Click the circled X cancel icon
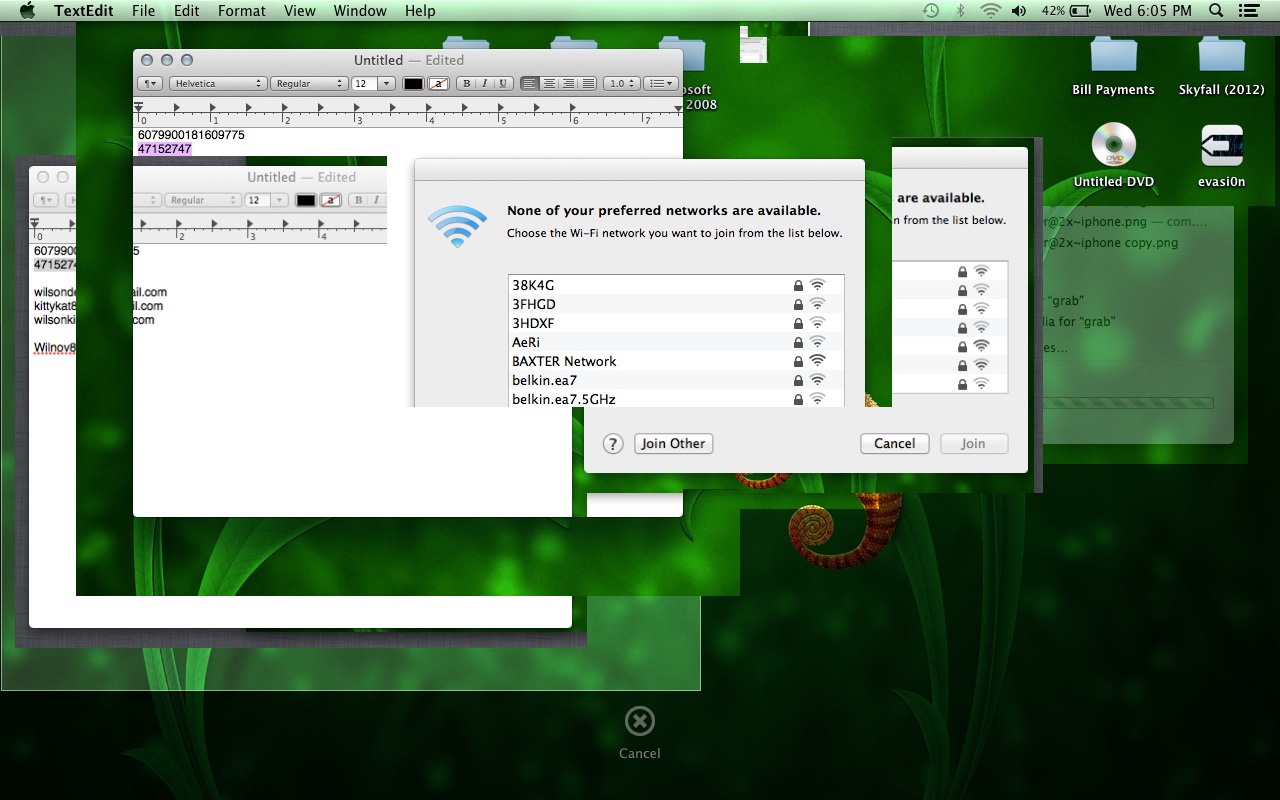The height and width of the screenshot is (800, 1280). pos(639,721)
